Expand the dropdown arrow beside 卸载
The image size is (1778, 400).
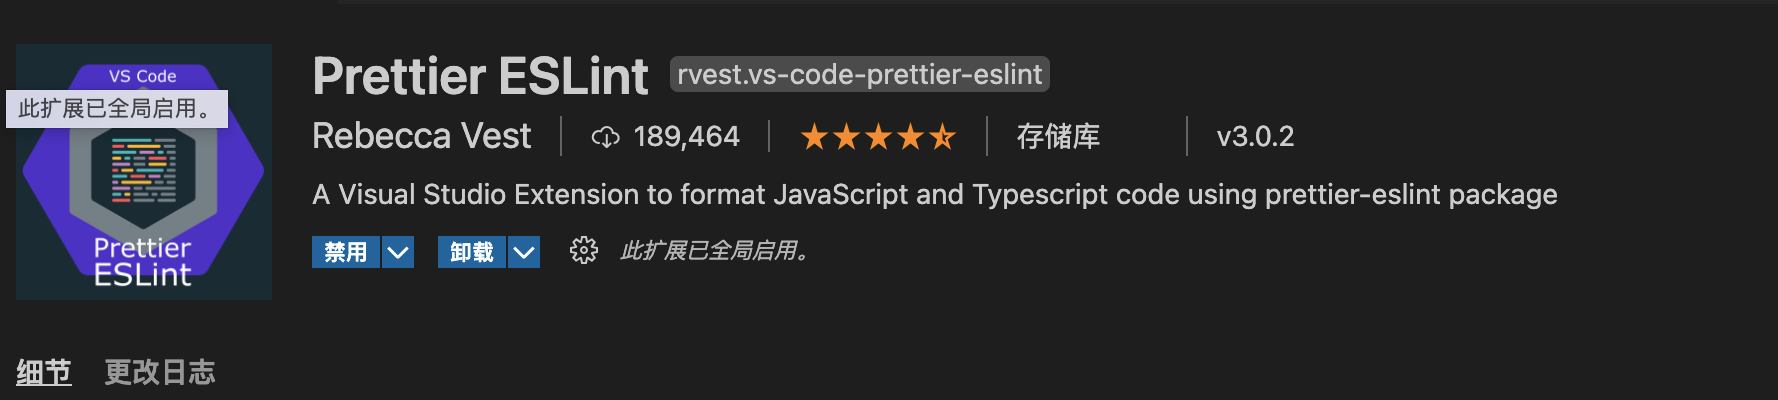click(524, 252)
